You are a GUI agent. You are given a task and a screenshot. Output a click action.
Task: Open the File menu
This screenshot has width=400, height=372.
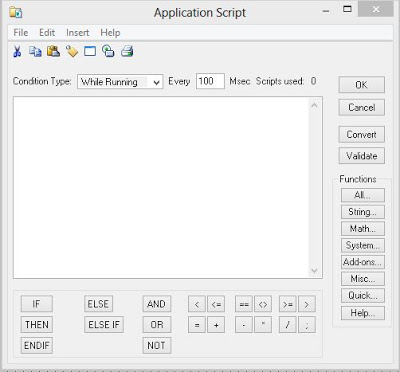tap(21, 33)
